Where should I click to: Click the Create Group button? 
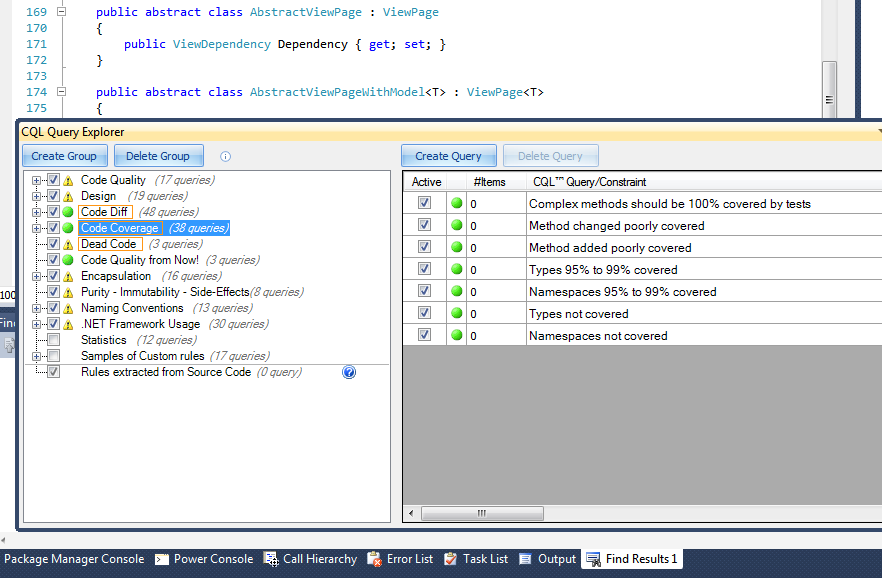64,156
